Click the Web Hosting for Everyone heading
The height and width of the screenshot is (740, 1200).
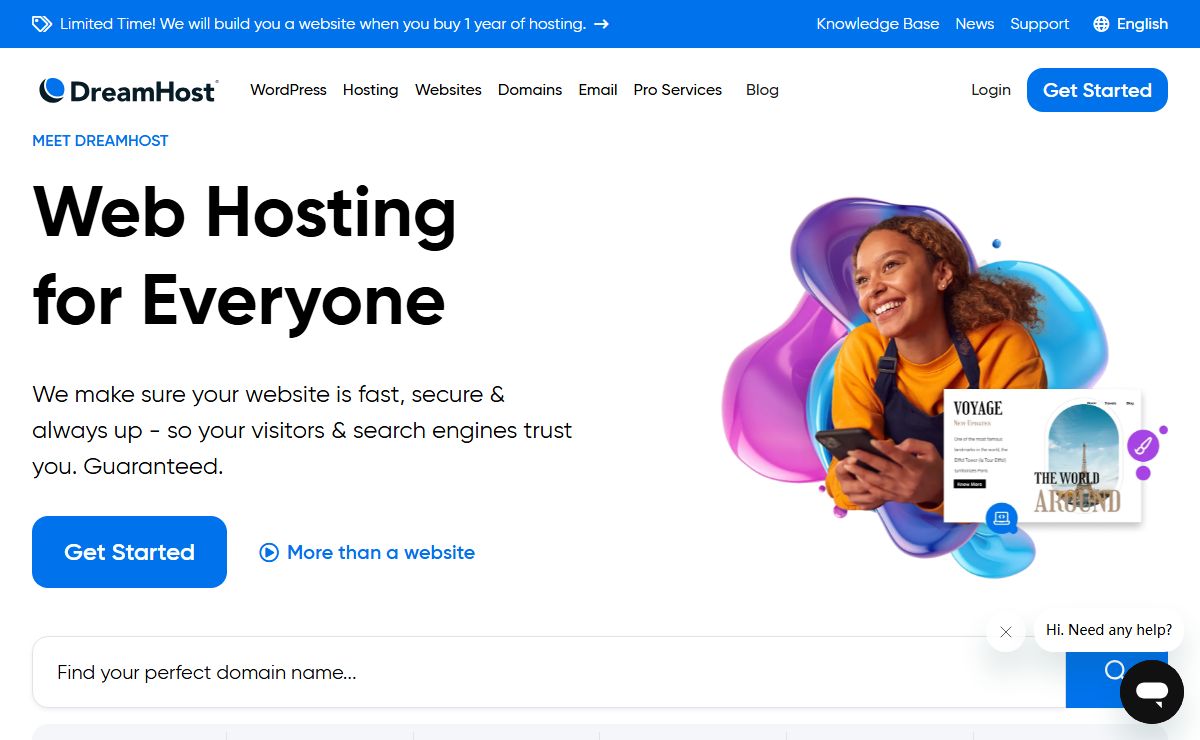click(244, 256)
